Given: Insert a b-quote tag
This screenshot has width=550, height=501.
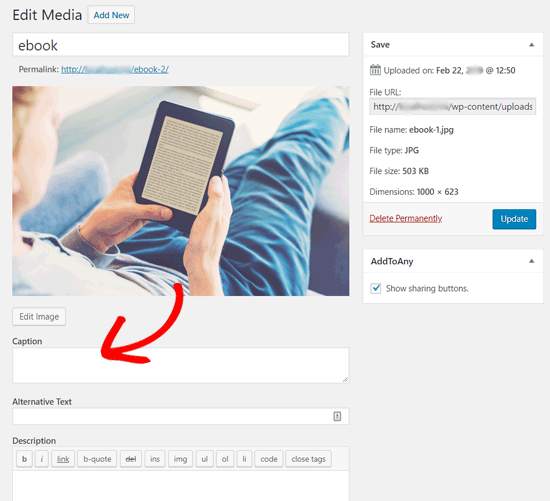Looking at the screenshot, I should coord(97,459).
